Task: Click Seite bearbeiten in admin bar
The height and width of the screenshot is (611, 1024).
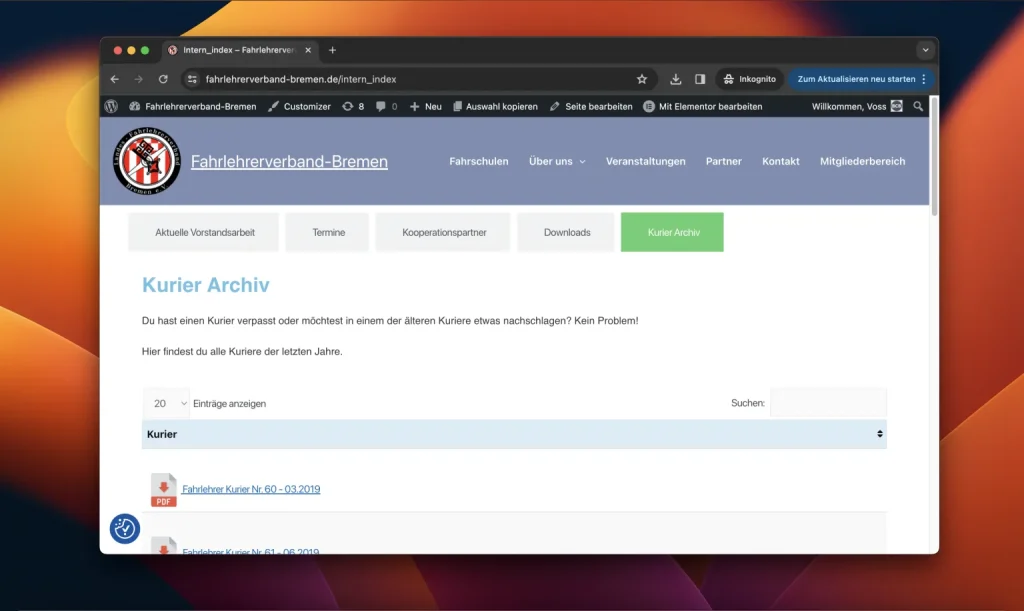Action: (592, 106)
